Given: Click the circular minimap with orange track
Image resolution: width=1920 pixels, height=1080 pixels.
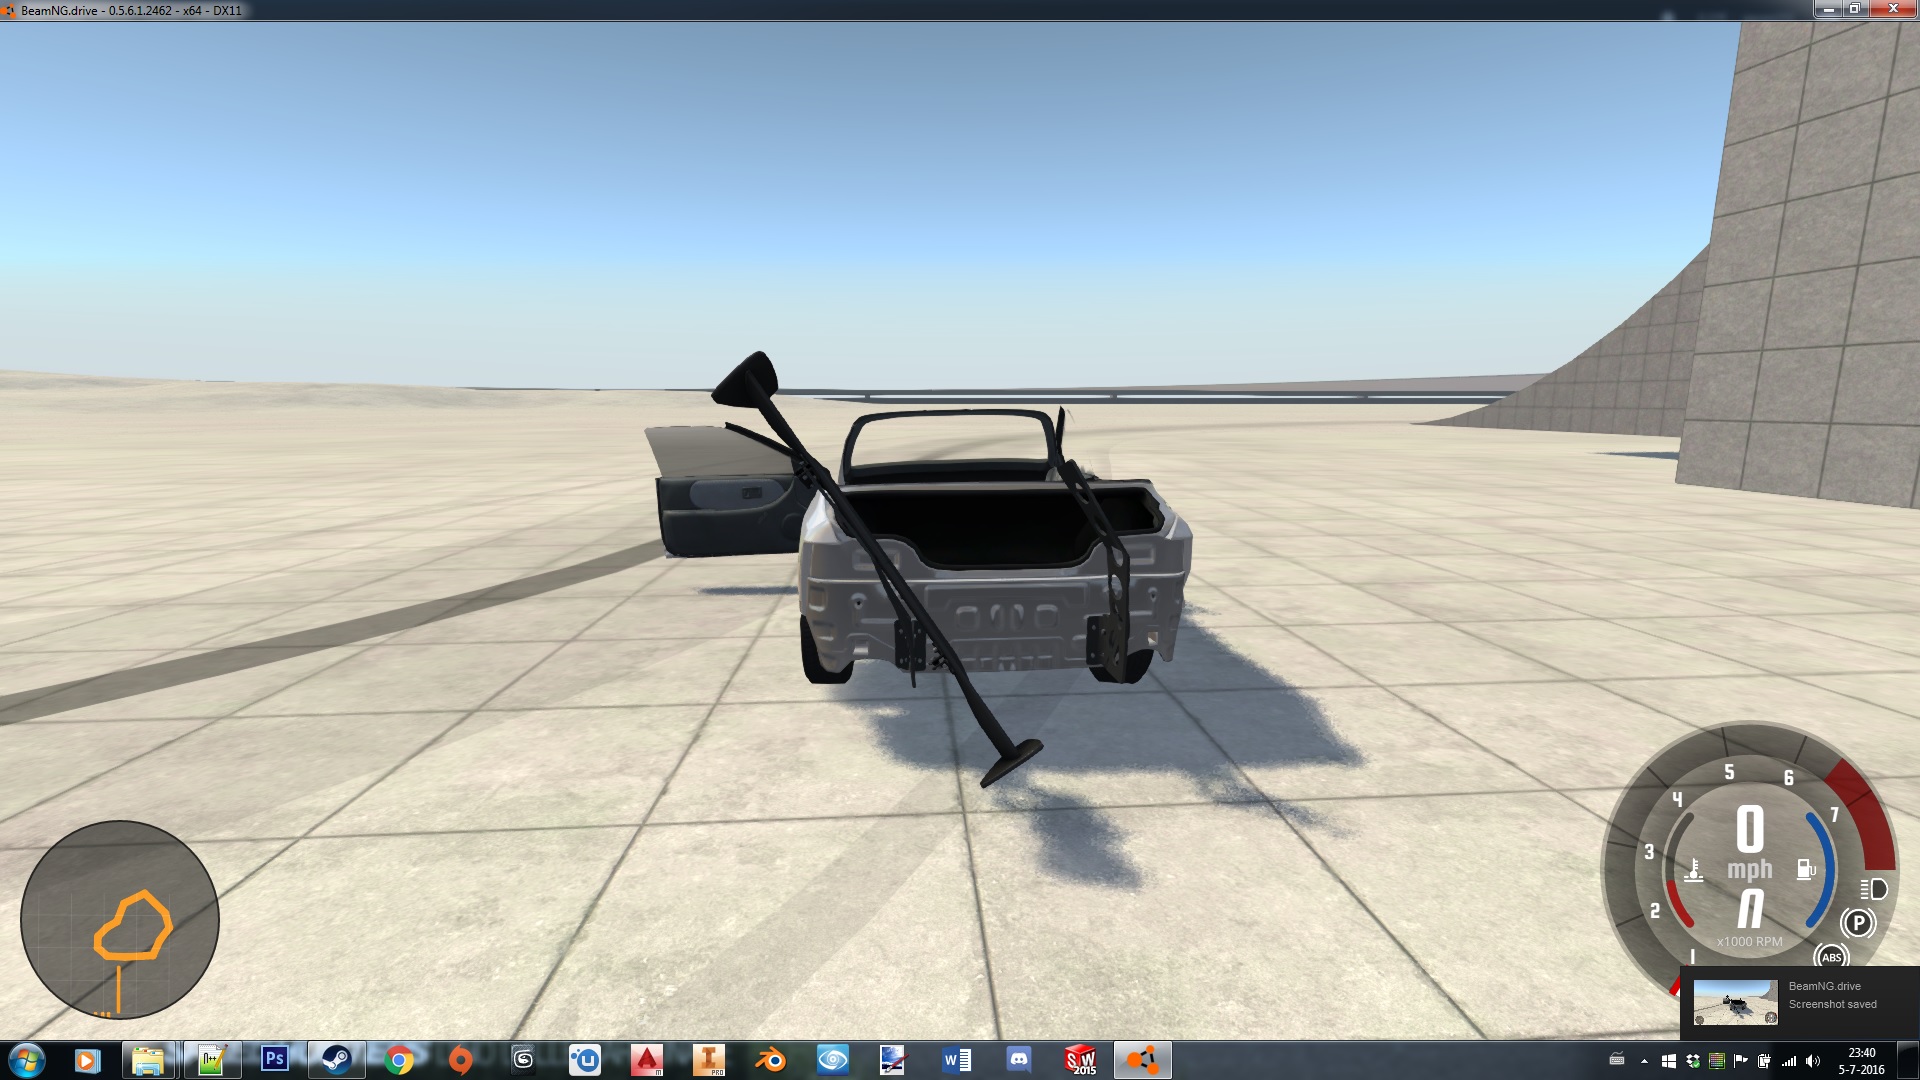Looking at the screenshot, I should click(x=120, y=920).
